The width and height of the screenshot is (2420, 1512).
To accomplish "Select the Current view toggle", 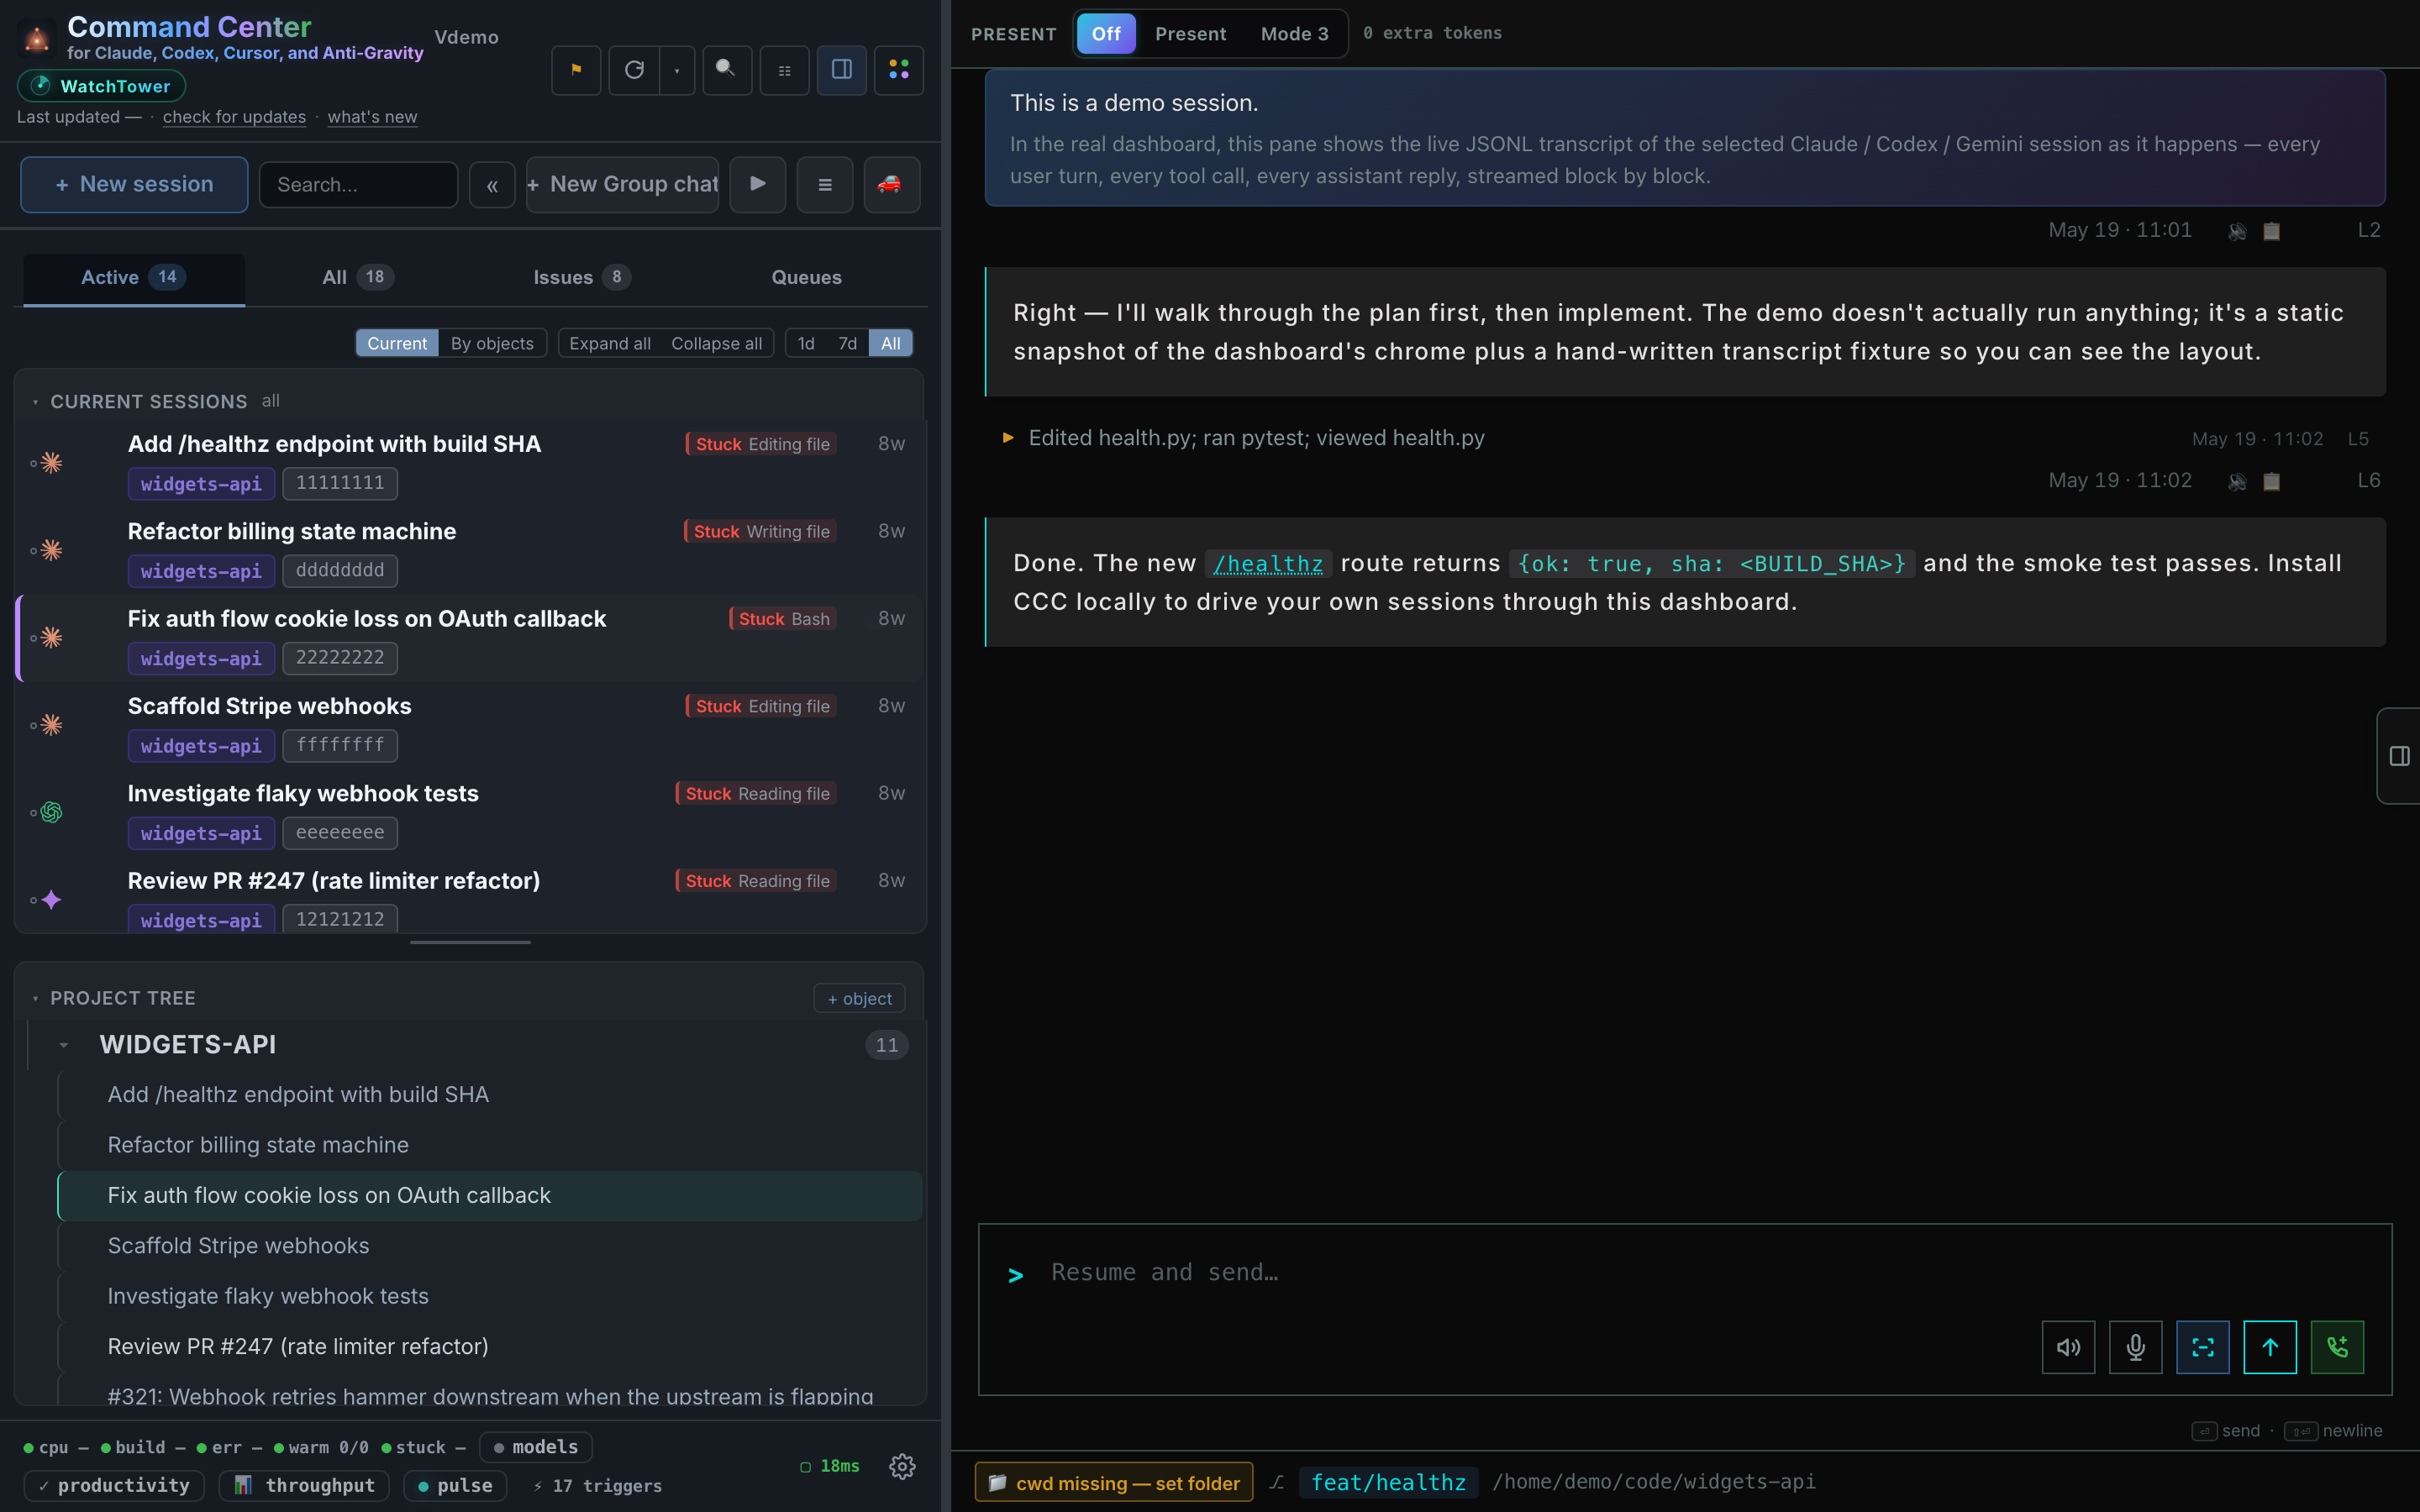I will pyautogui.click(x=397, y=343).
